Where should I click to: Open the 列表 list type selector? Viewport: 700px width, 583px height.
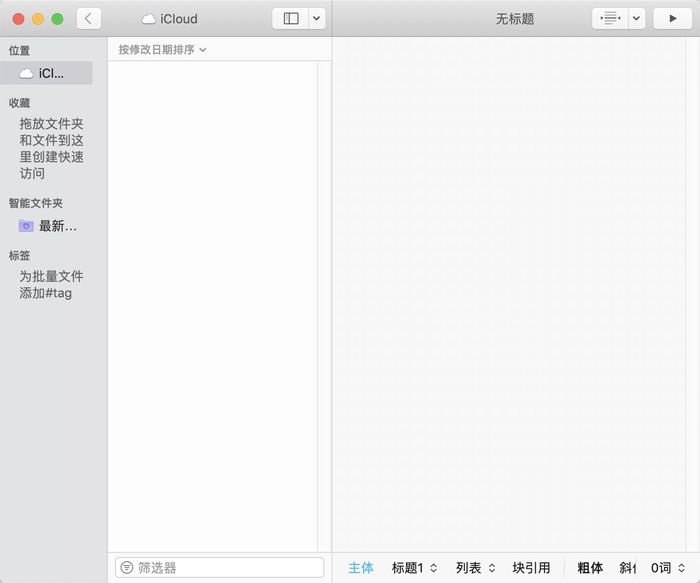pyautogui.click(x=475, y=568)
